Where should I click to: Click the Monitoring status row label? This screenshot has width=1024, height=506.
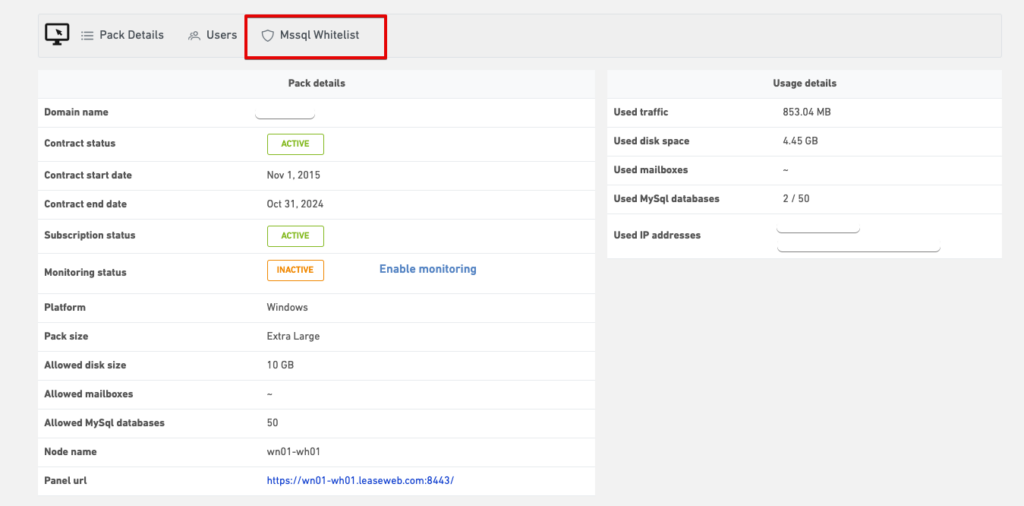[86, 272]
